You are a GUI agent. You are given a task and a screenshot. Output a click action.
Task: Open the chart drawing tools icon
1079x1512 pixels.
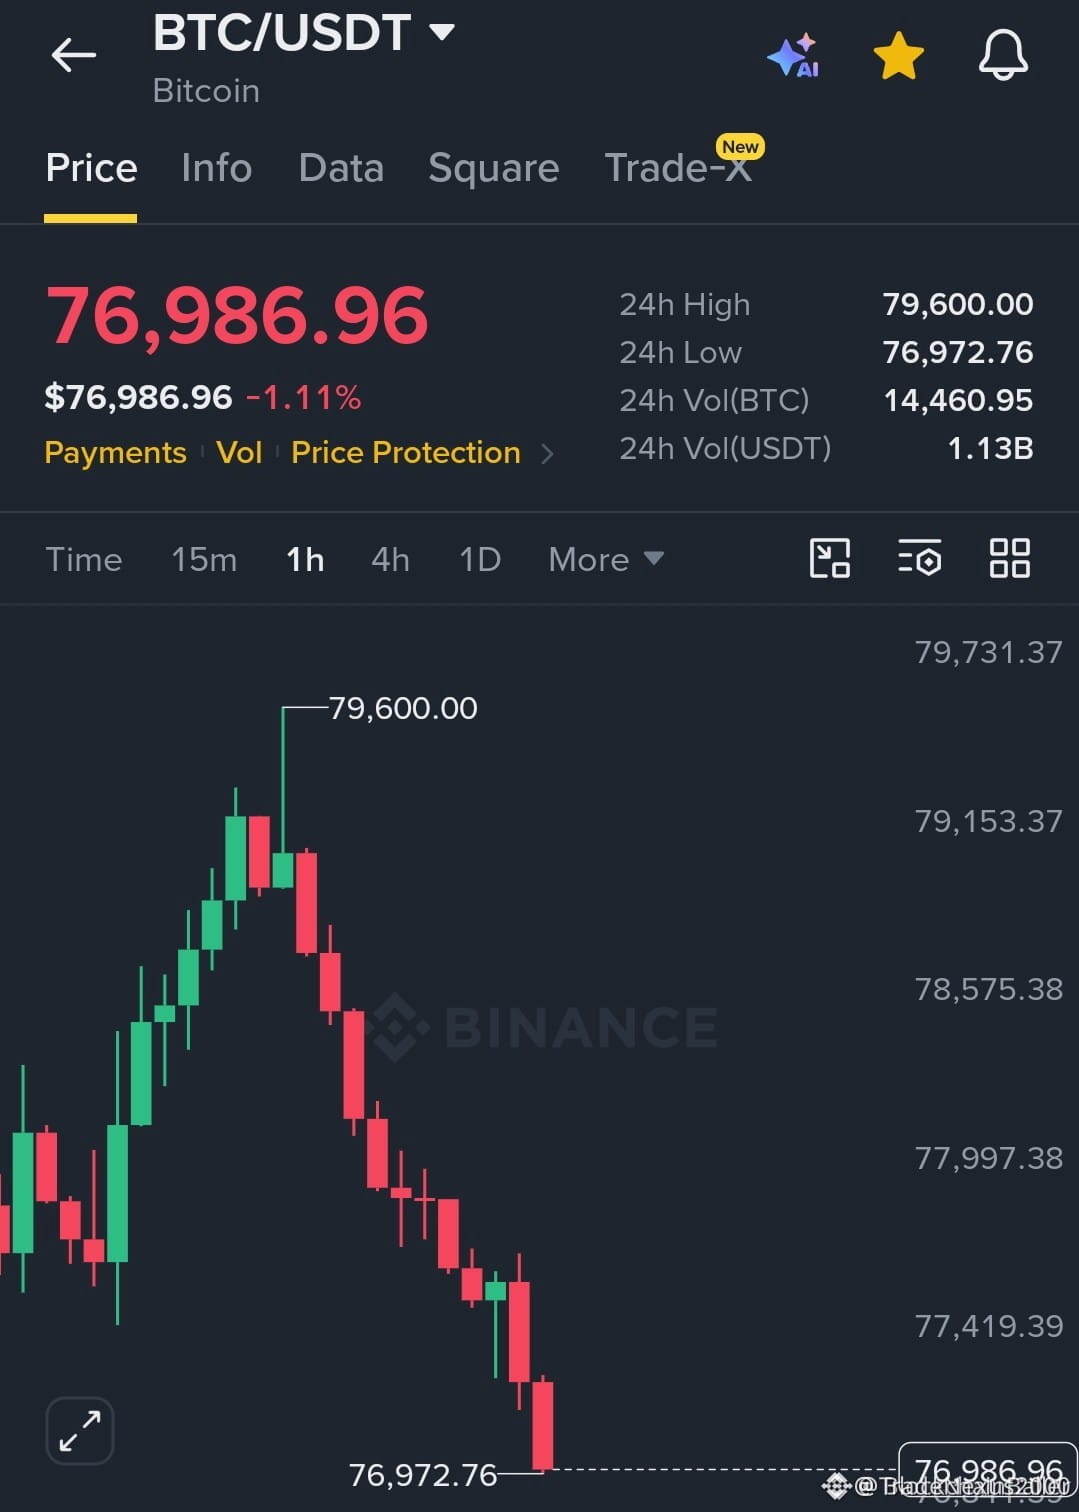(830, 558)
